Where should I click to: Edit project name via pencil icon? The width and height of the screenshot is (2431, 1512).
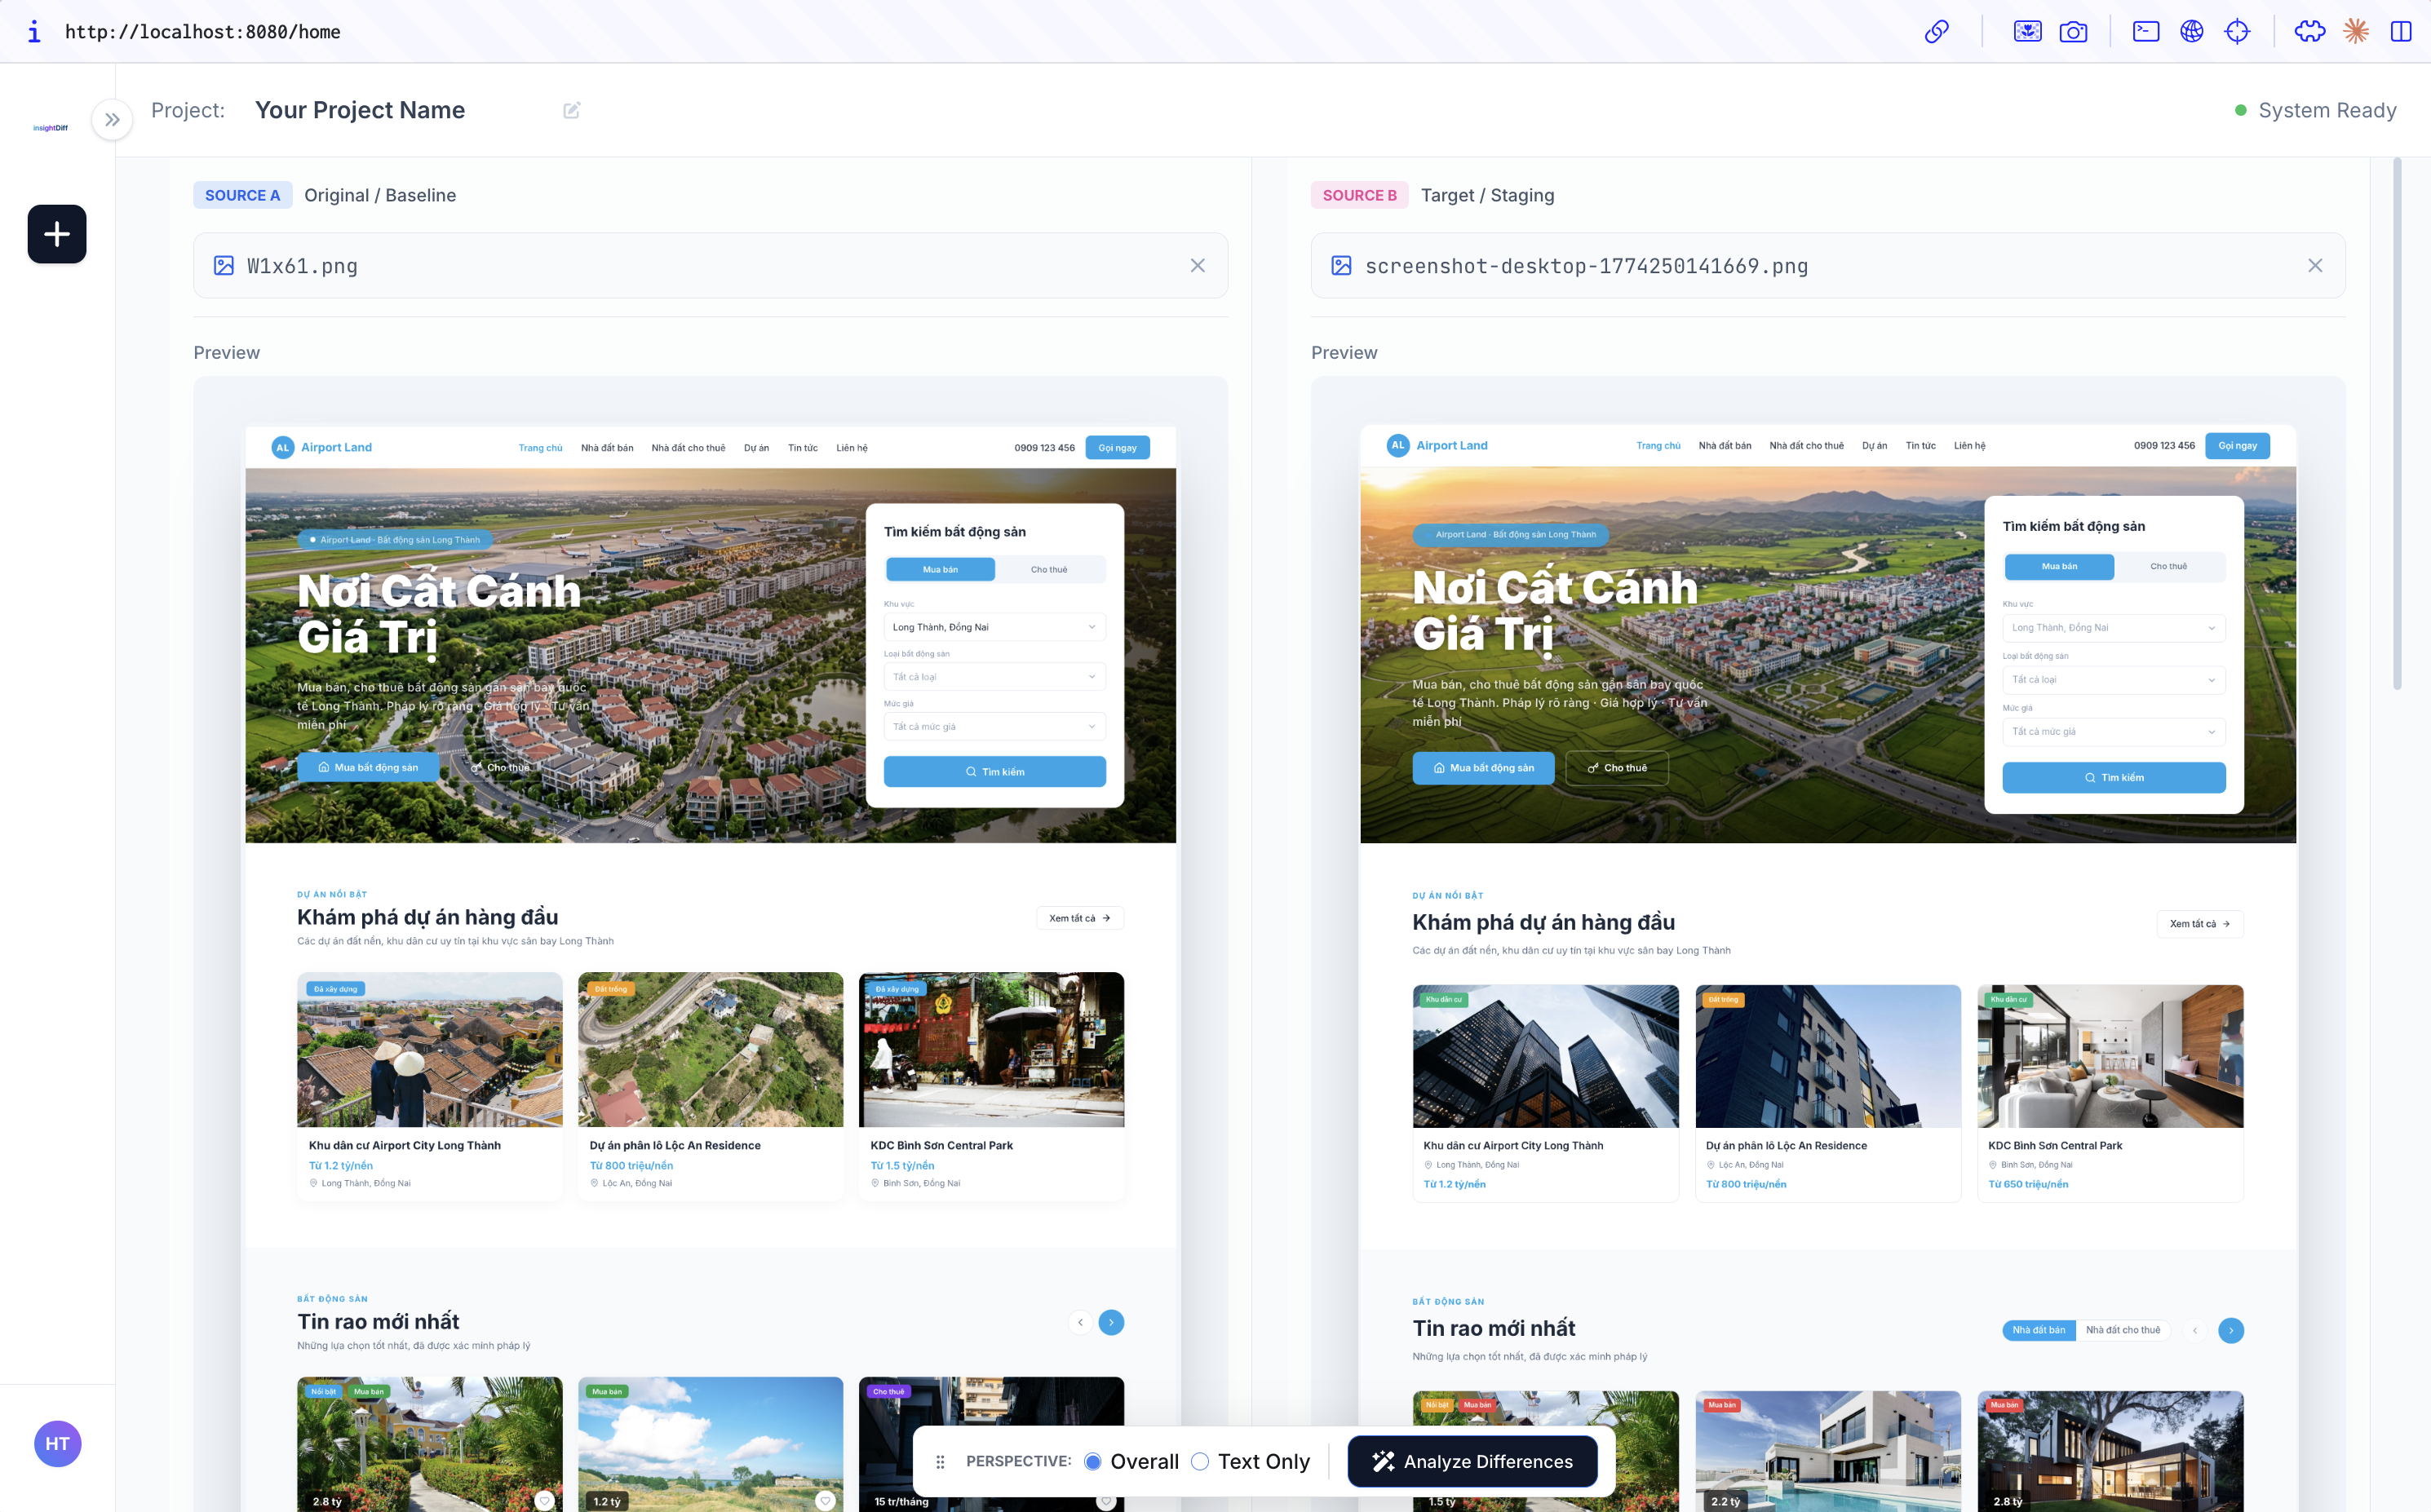[x=571, y=110]
